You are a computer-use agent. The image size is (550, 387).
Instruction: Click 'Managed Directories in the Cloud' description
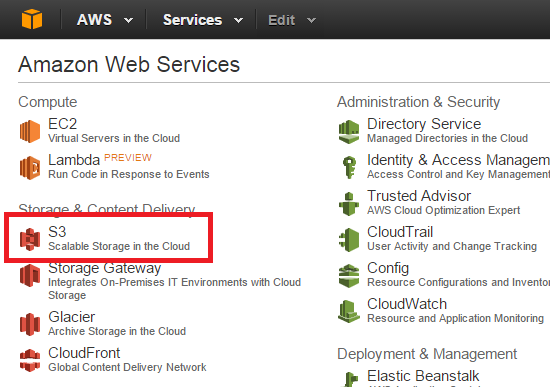448,138
